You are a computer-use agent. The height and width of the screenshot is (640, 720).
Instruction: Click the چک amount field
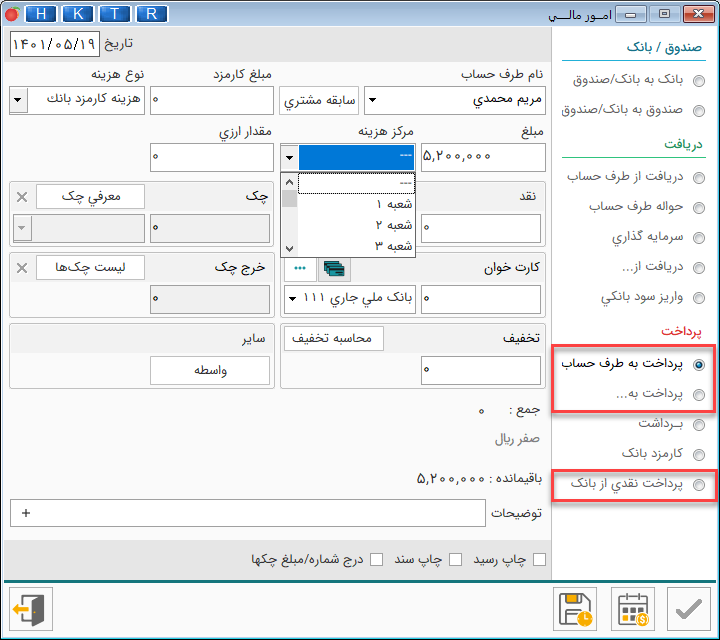click(210, 228)
